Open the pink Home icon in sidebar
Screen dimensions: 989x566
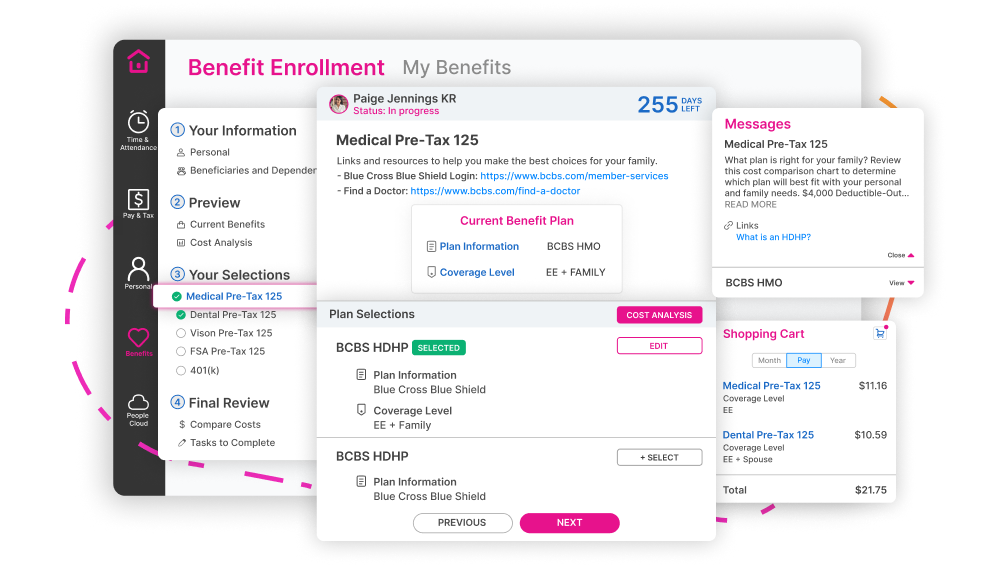[x=138, y=62]
